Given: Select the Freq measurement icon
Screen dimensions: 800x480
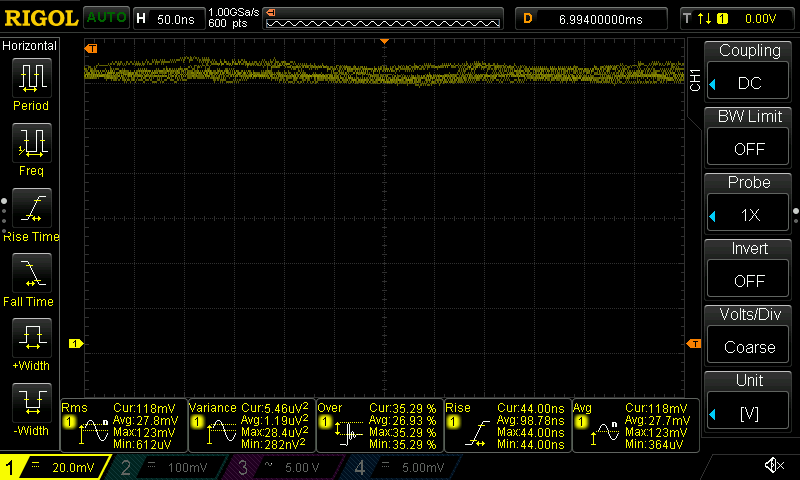Looking at the screenshot, I should coord(32,142).
